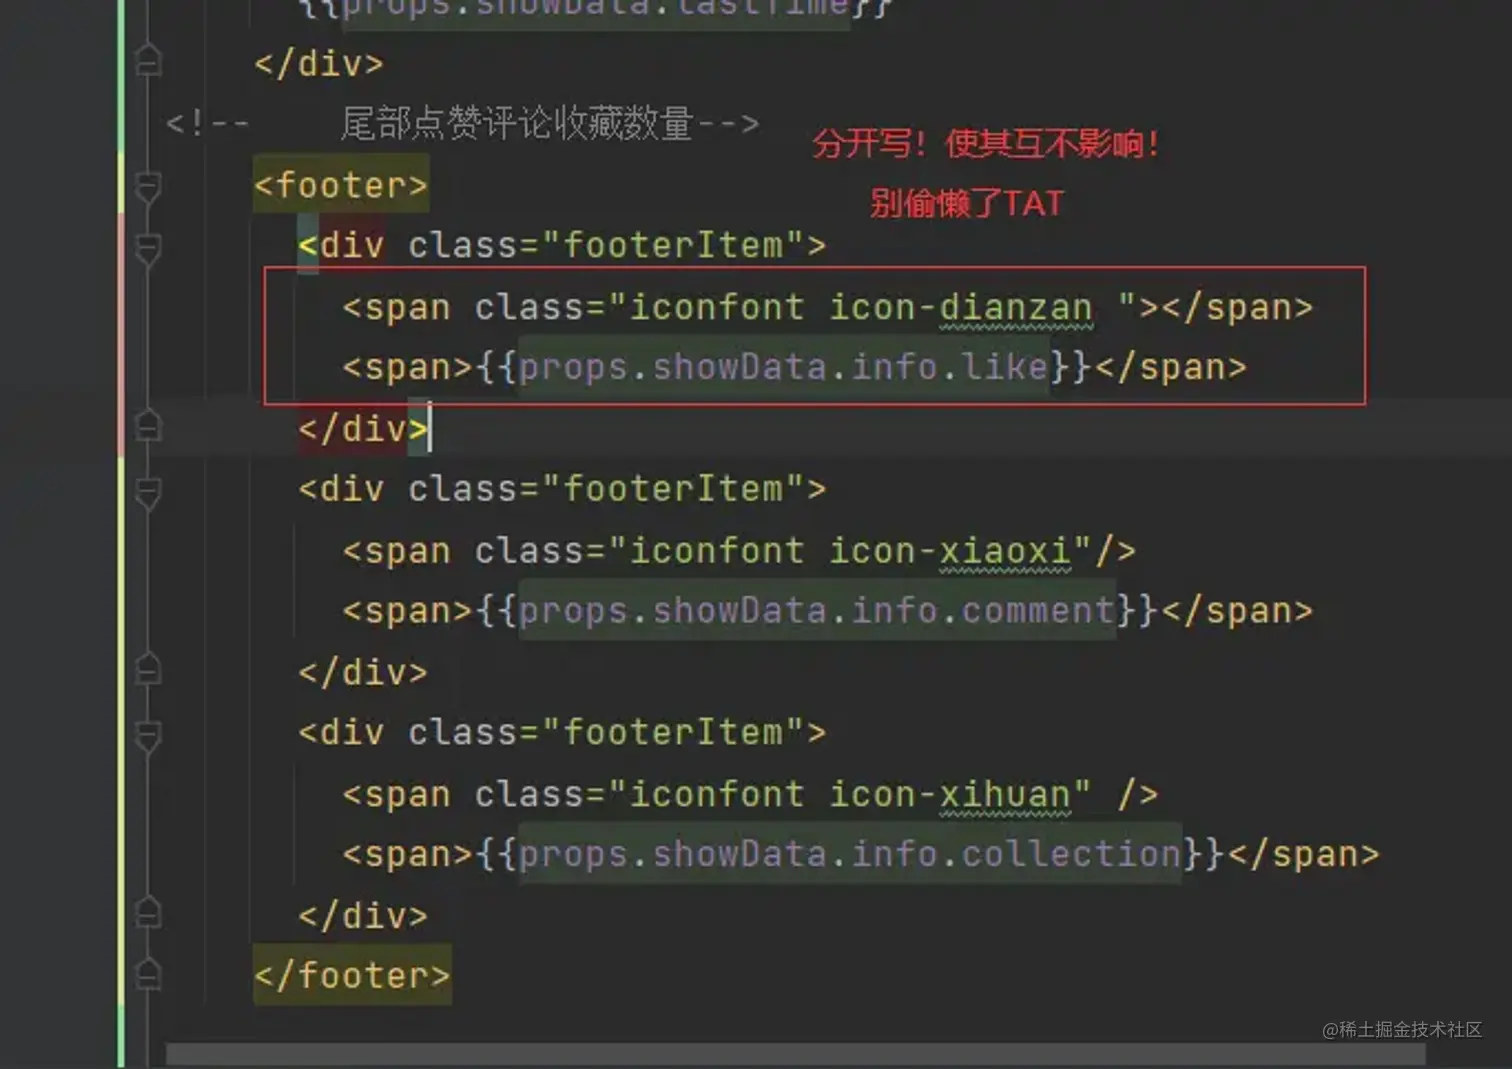The height and width of the screenshot is (1069, 1512).
Task: Click the highlighted closing footer tag
Action: pyautogui.click(x=352, y=975)
